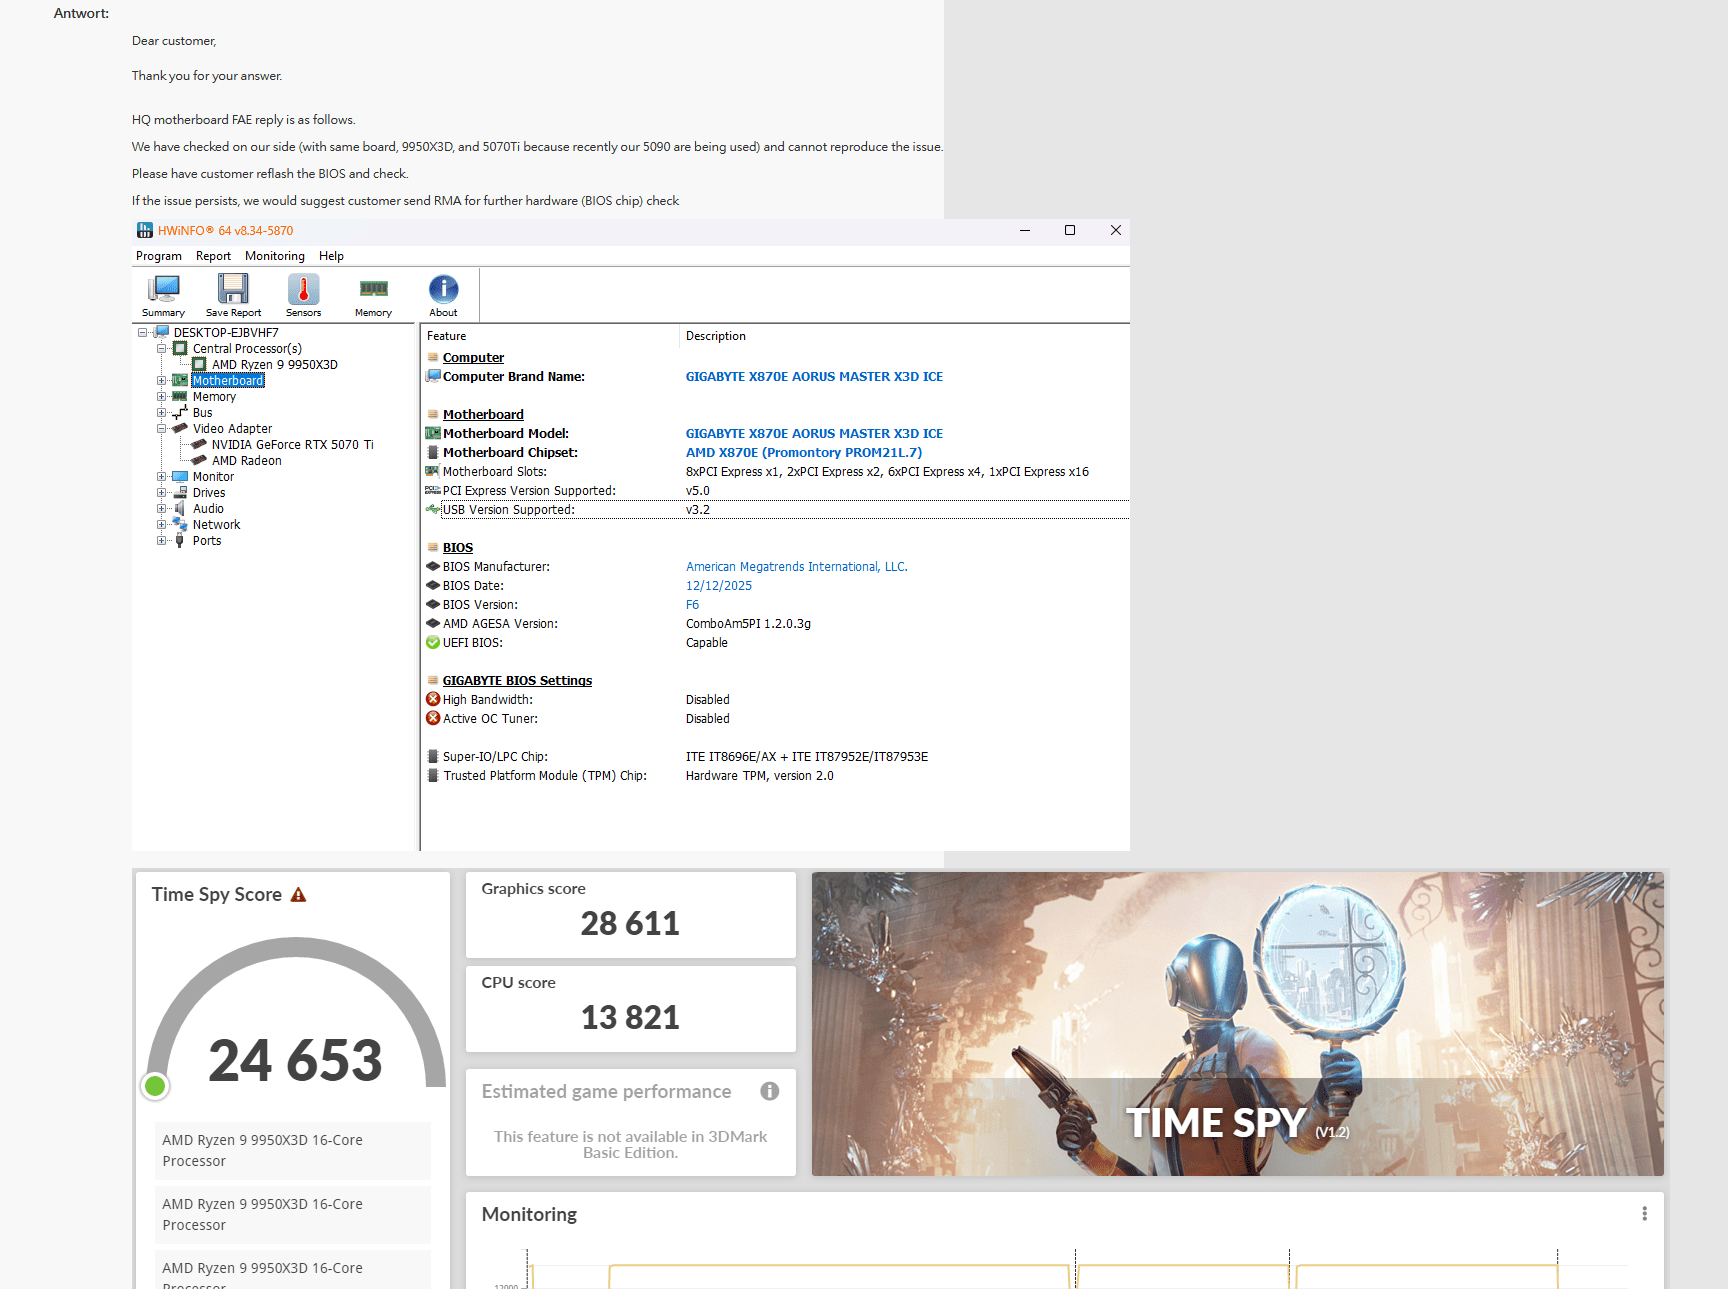Click American Megatrends International, LLC. link
The height and width of the screenshot is (1289, 1728).
(797, 567)
